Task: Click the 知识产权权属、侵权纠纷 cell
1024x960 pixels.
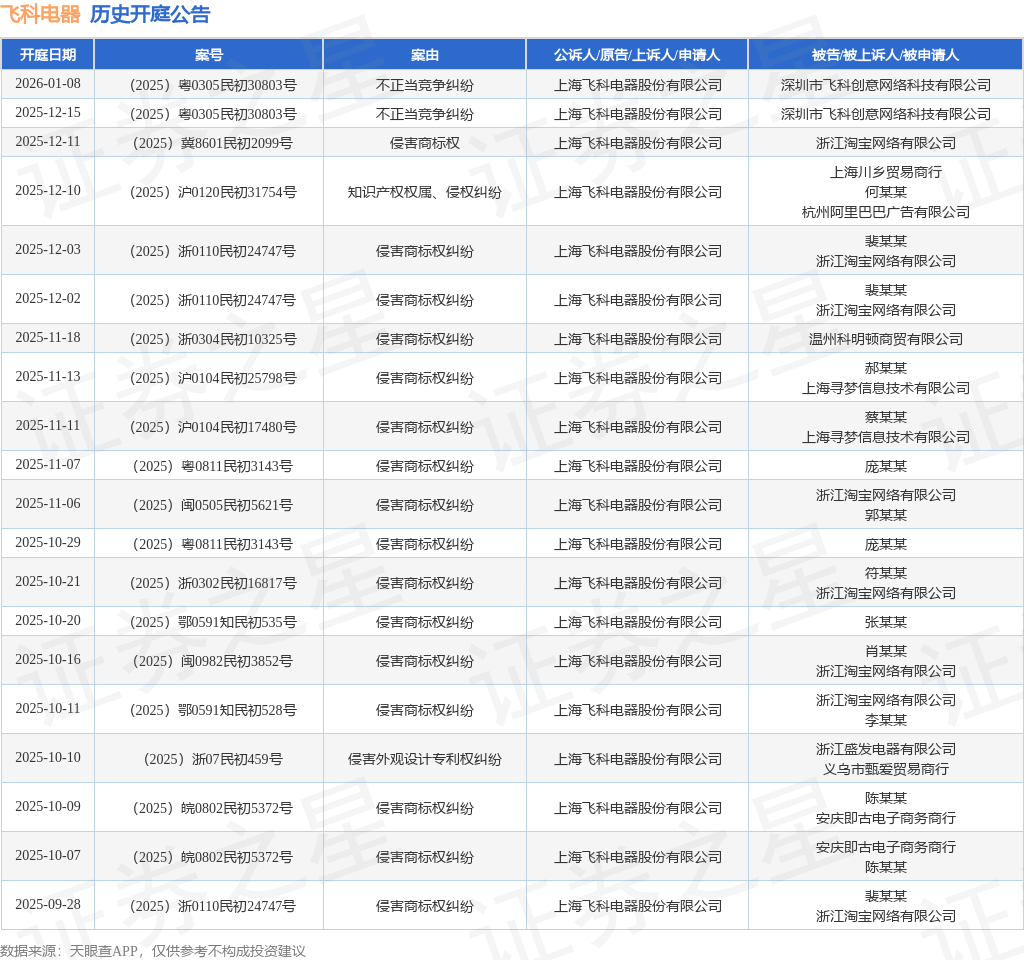Action: (x=424, y=192)
